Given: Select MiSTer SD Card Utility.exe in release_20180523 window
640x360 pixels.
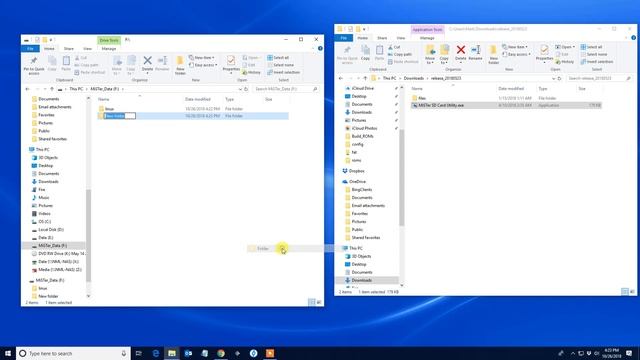Looking at the screenshot, I should tap(506, 105).
